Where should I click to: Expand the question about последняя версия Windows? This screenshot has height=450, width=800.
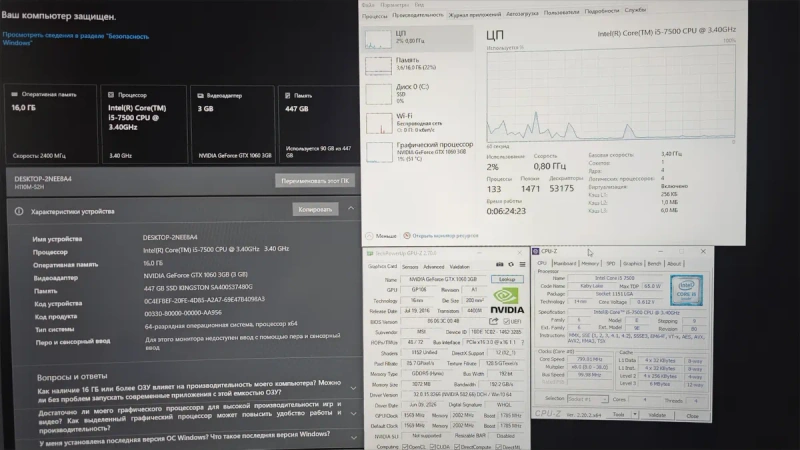pyautogui.click(x=353, y=437)
